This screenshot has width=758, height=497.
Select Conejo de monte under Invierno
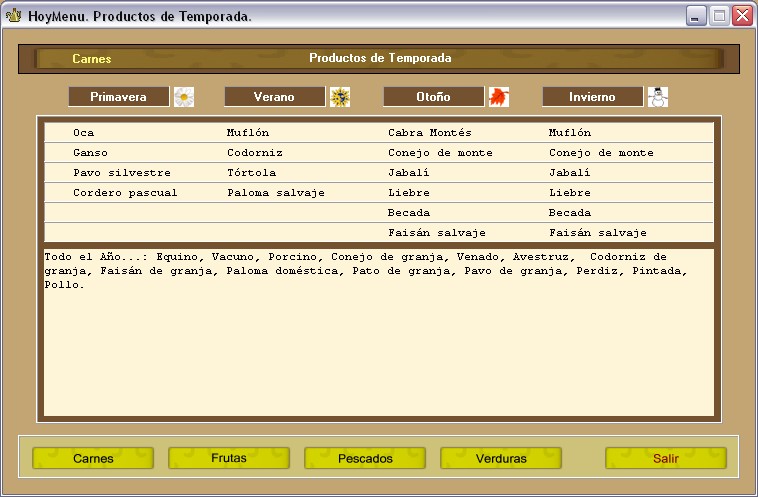point(601,153)
